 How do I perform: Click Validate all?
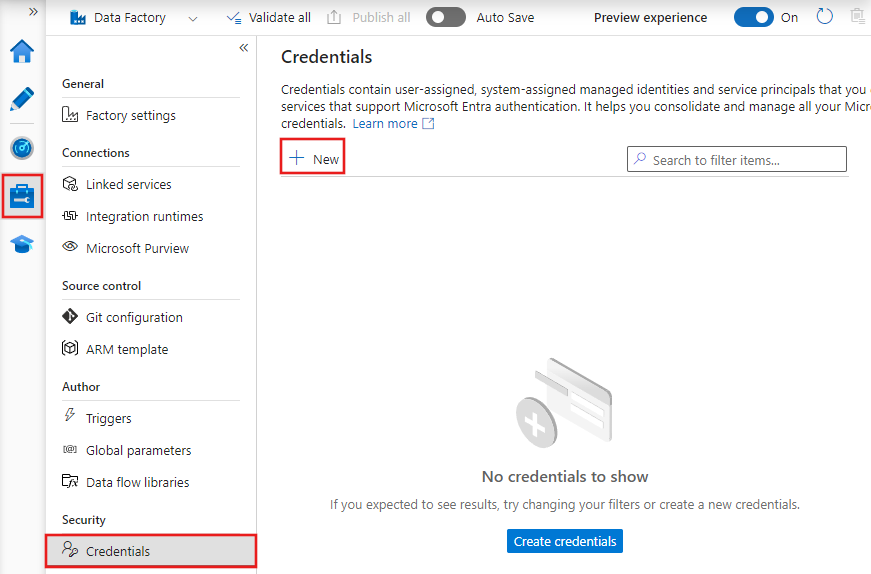[268, 18]
